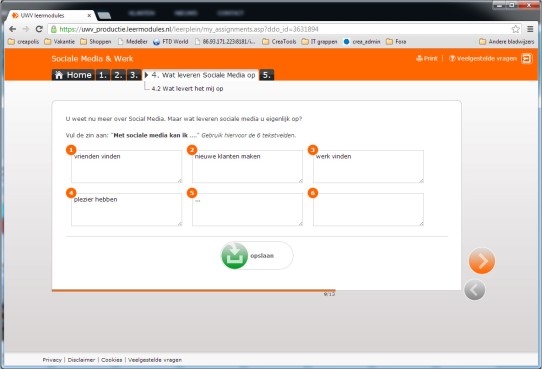Viewport: 542px width, 369px height.
Task: Click the address bar URL
Action: 189,29
